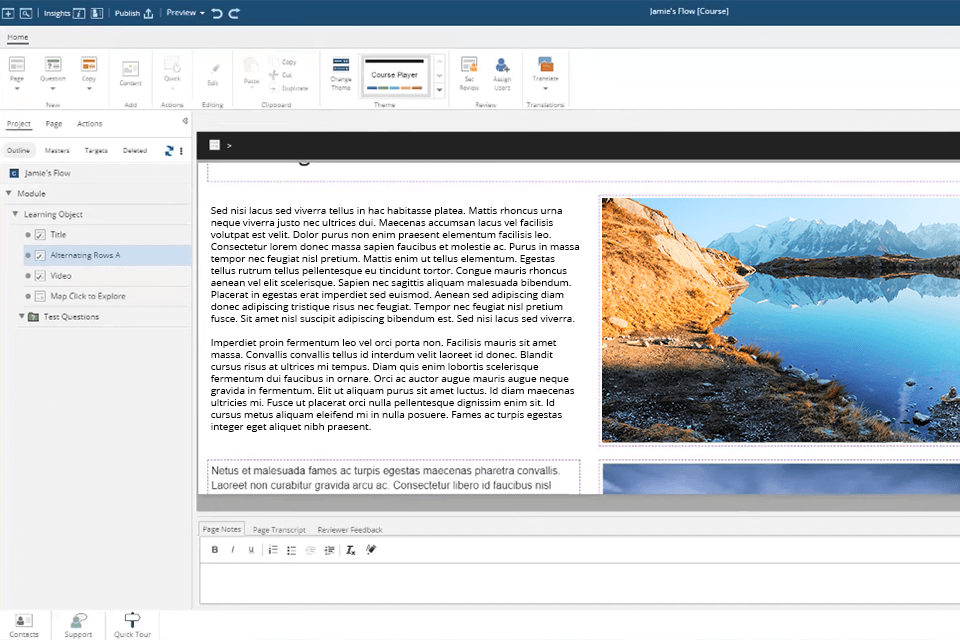960x640 pixels.
Task: Refresh the project outline
Action: point(170,151)
